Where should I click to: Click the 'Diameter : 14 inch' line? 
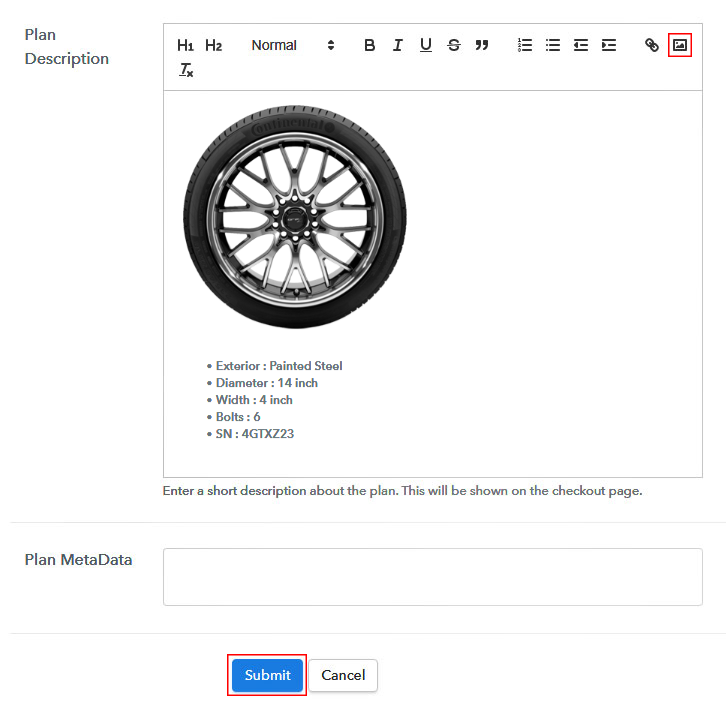point(267,383)
